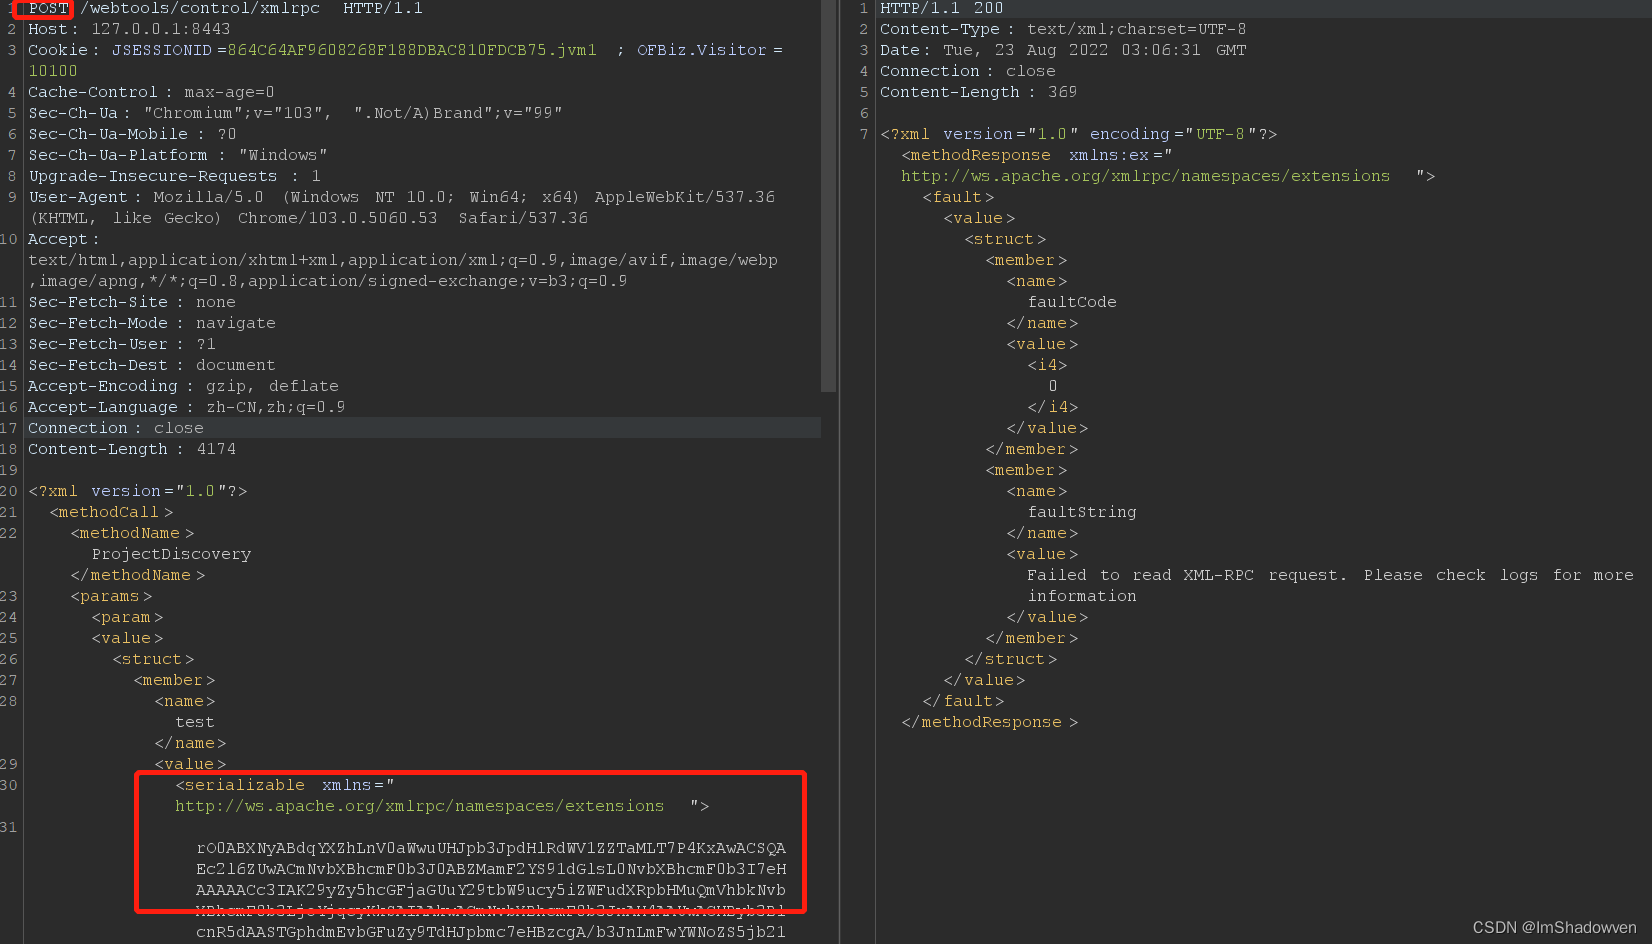Click the Sec-Fetch-Dest document line
Screen dimensions: 1652x944
click(152, 365)
